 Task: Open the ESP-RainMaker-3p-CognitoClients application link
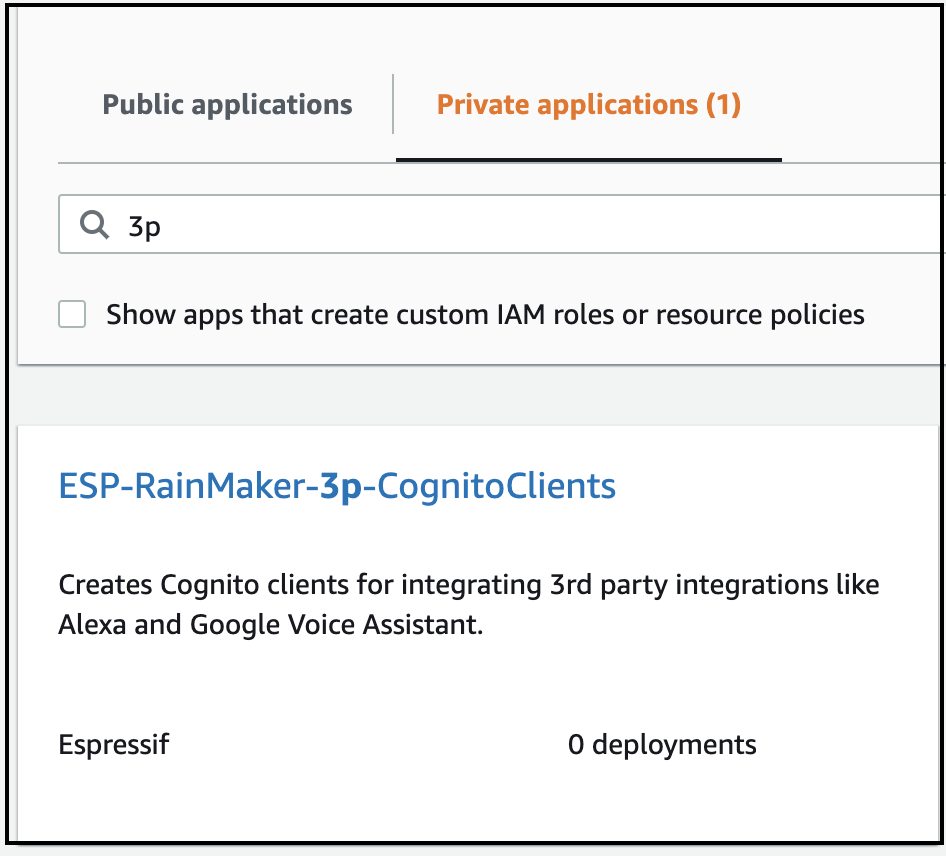pyautogui.click(x=337, y=487)
